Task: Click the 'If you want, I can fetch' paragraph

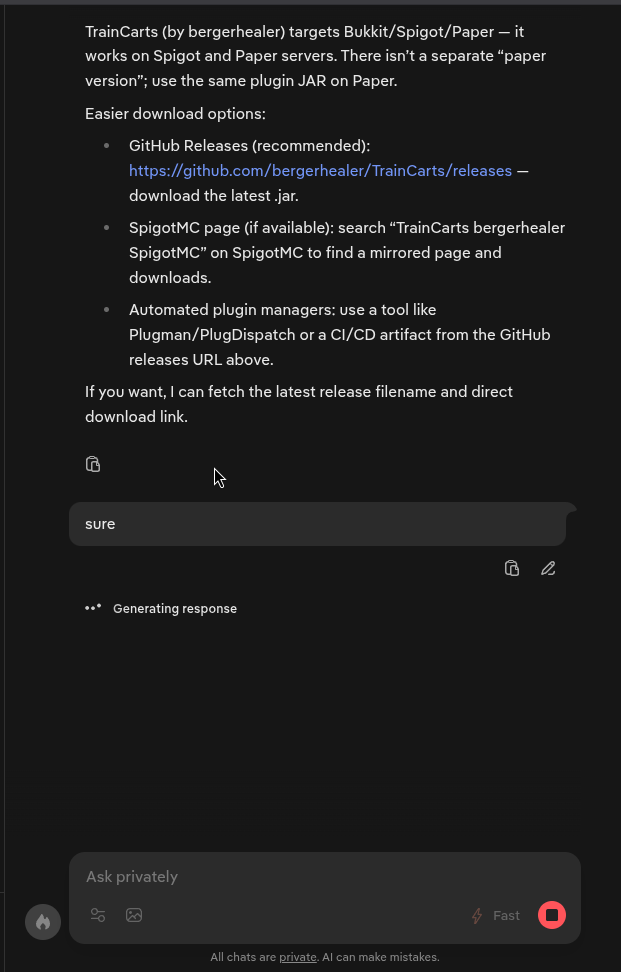Action: (298, 404)
